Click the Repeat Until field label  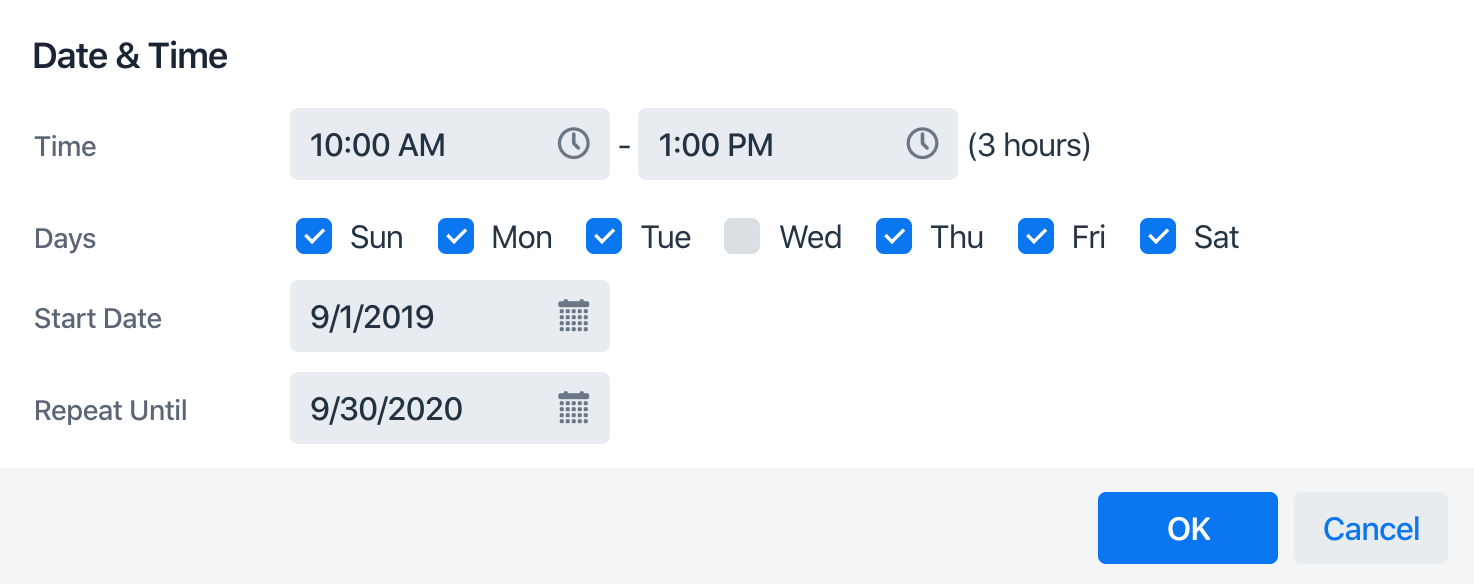click(111, 410)
